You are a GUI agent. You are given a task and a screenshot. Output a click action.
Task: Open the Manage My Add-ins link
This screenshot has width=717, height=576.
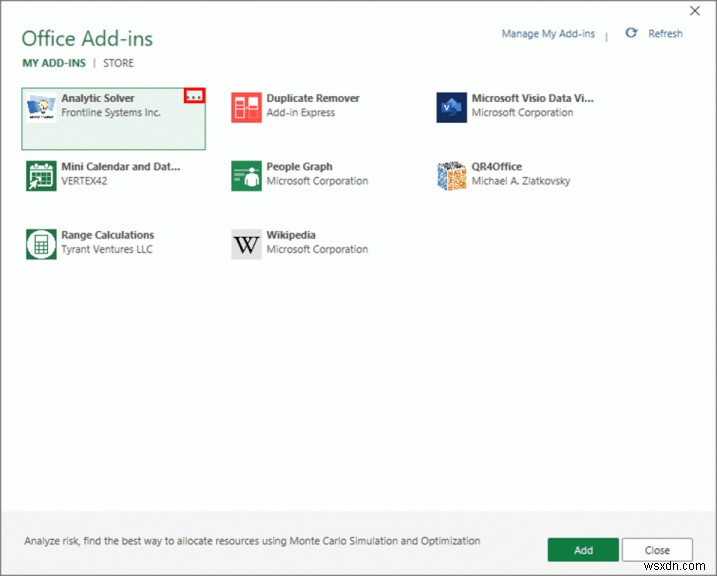548,34
